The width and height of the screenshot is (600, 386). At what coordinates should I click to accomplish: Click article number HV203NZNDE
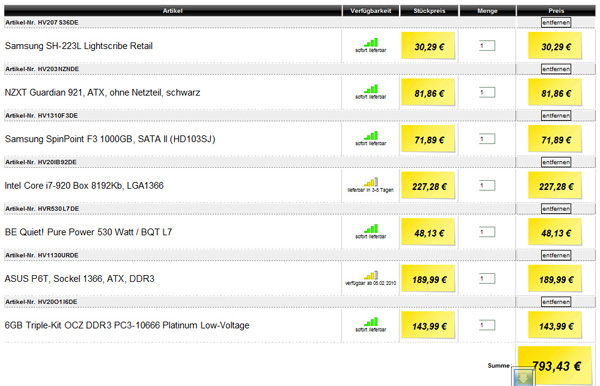[58, 69]
